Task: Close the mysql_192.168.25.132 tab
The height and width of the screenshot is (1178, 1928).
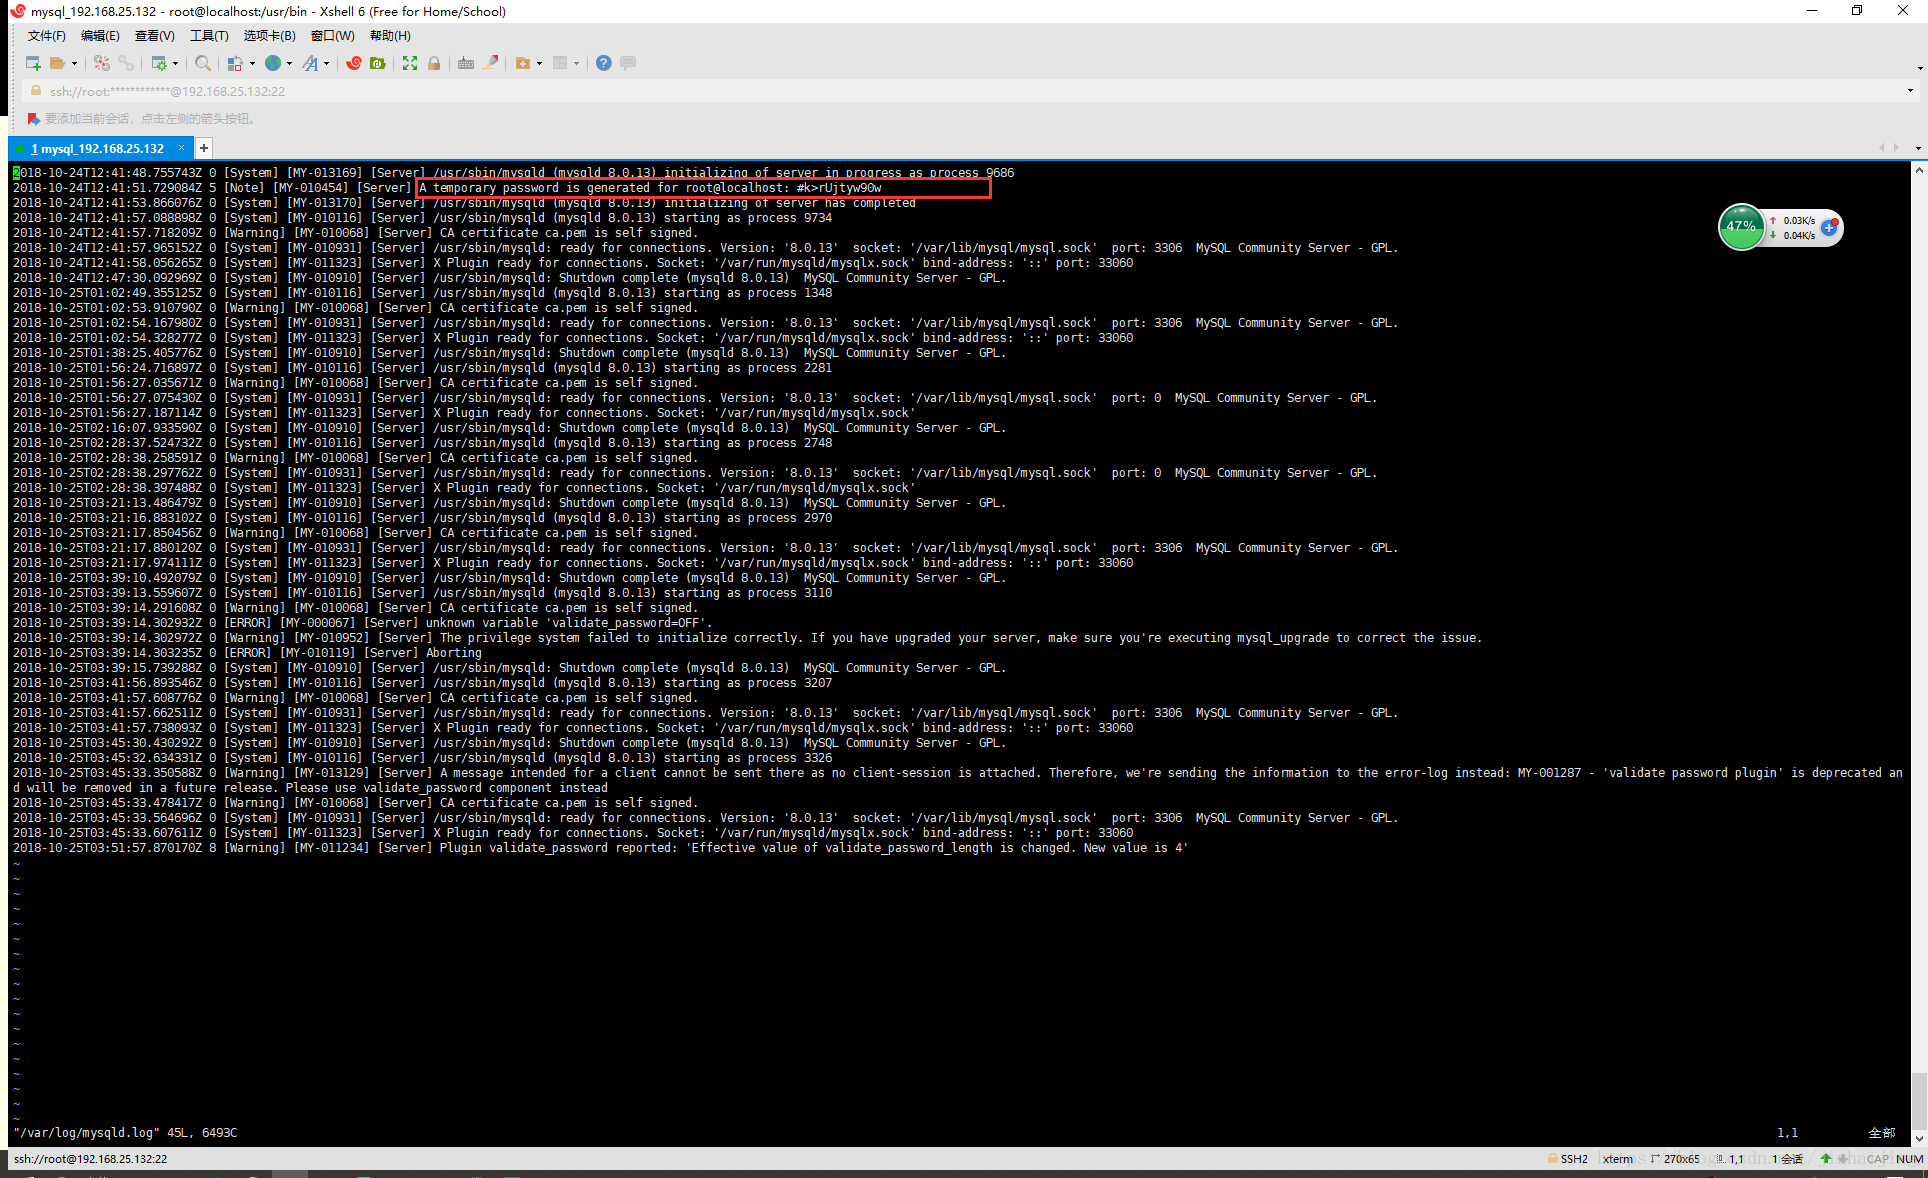Action: tap(181, 148)
